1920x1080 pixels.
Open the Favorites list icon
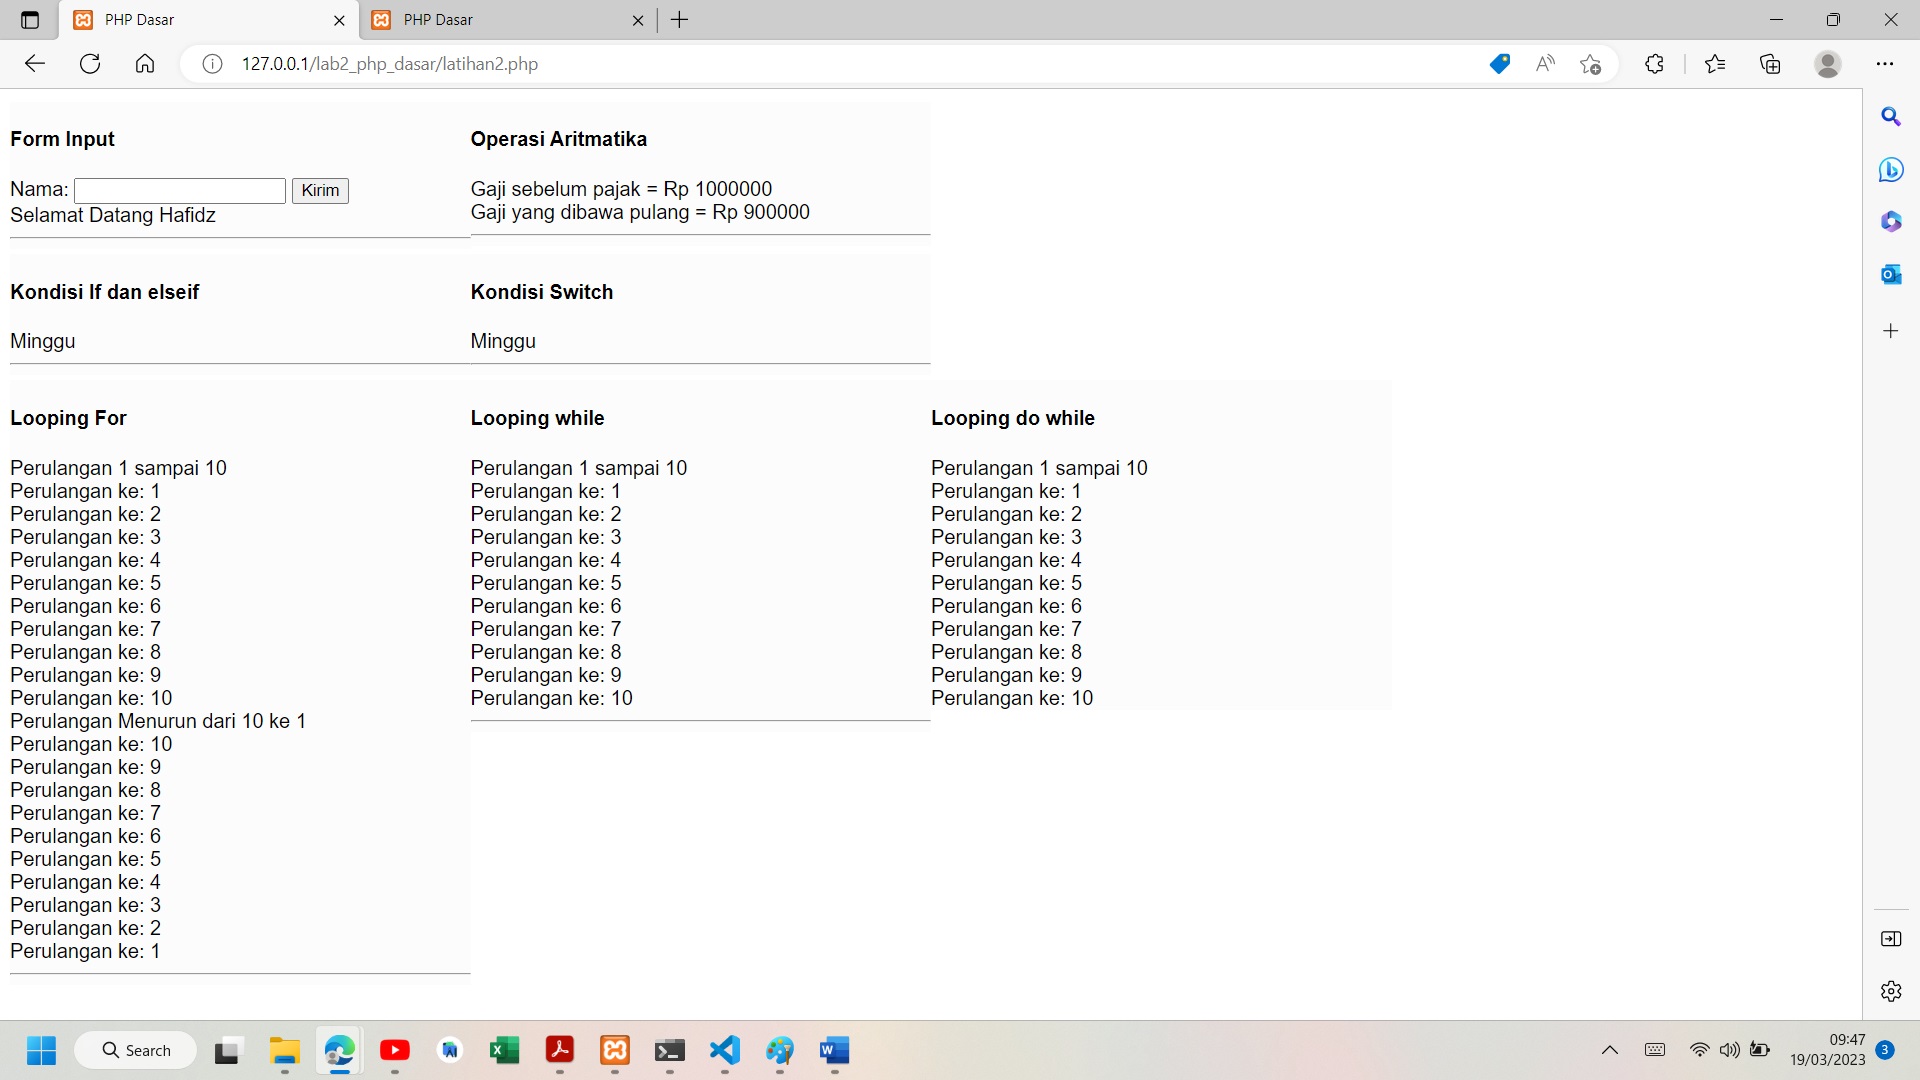[1715, 64]
